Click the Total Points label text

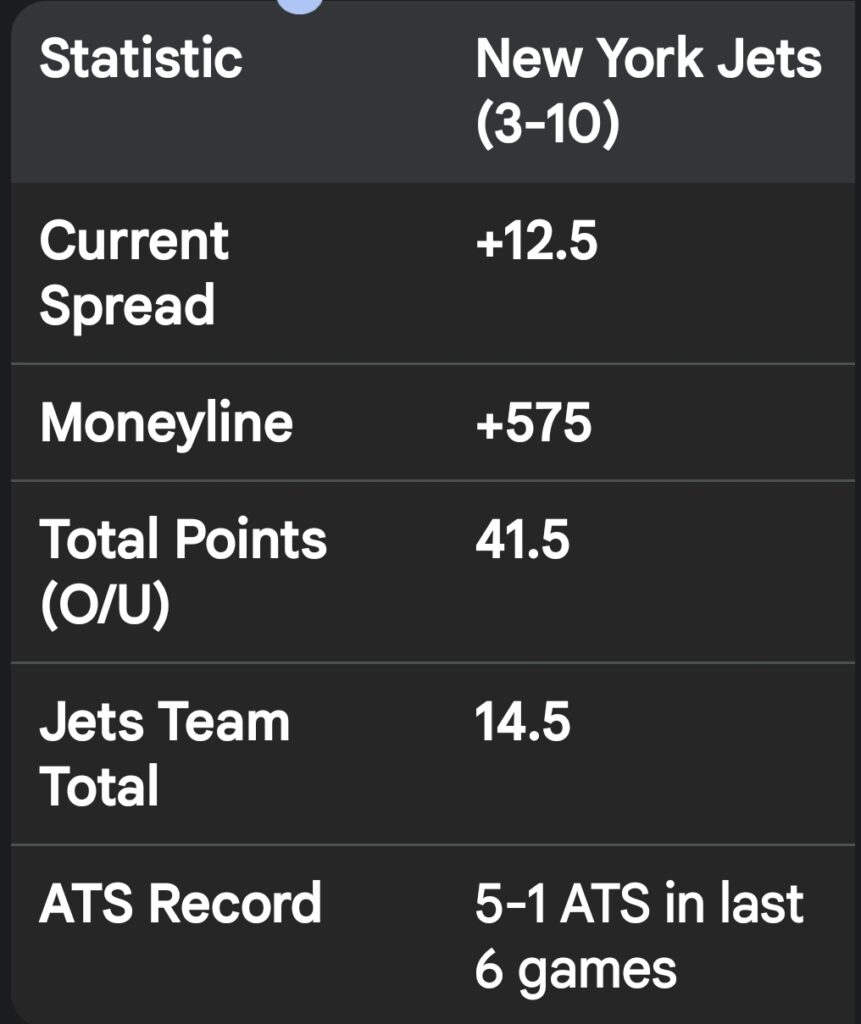[x=183, y=540]
